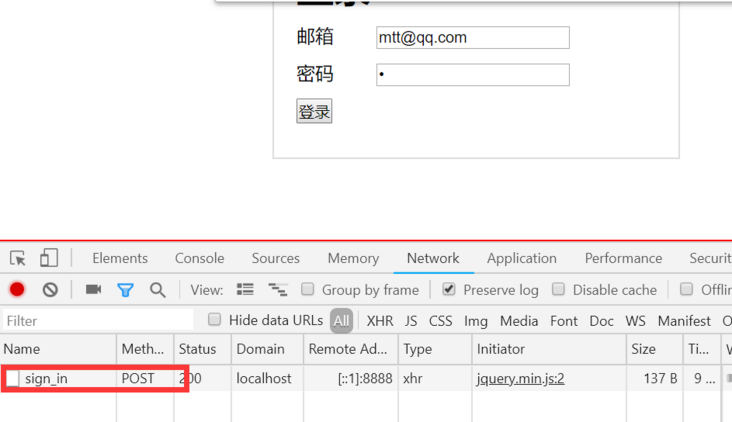Image resolution: width=732 pixels, height=422 pixels.
Task: Select the sign_in request row
Action: 366,378
